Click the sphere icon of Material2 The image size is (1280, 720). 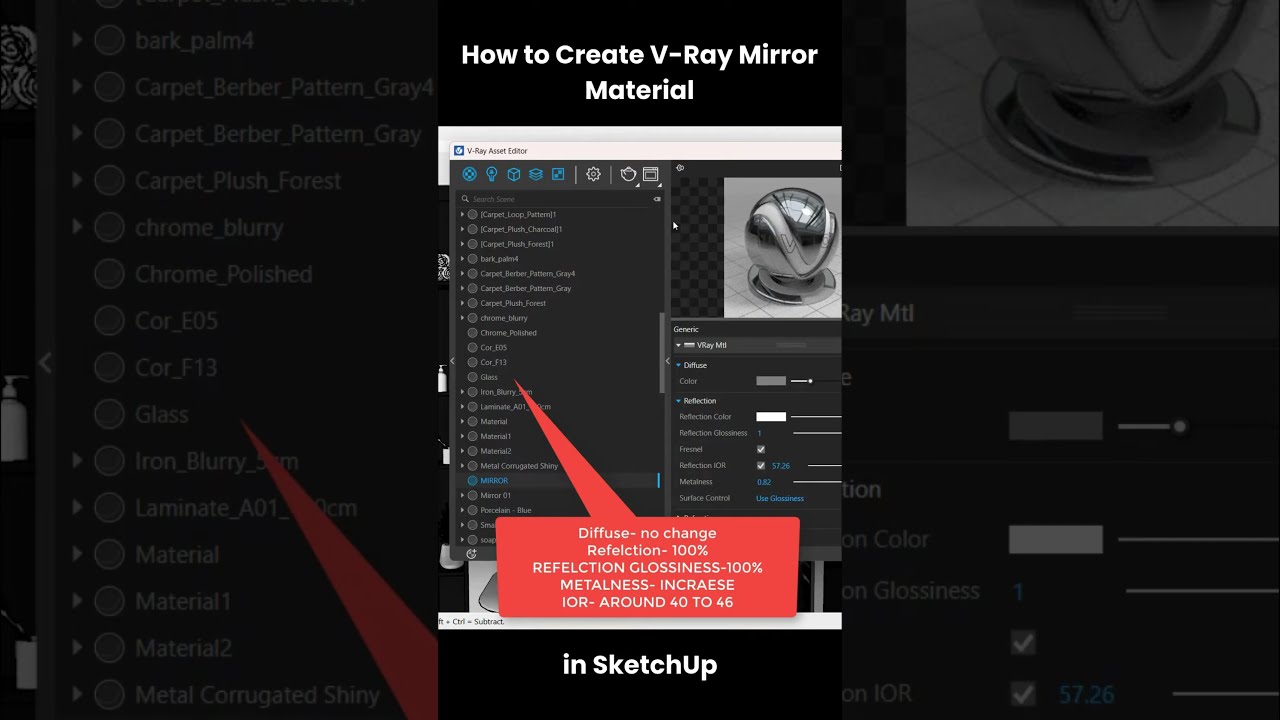tap(473, 451)
